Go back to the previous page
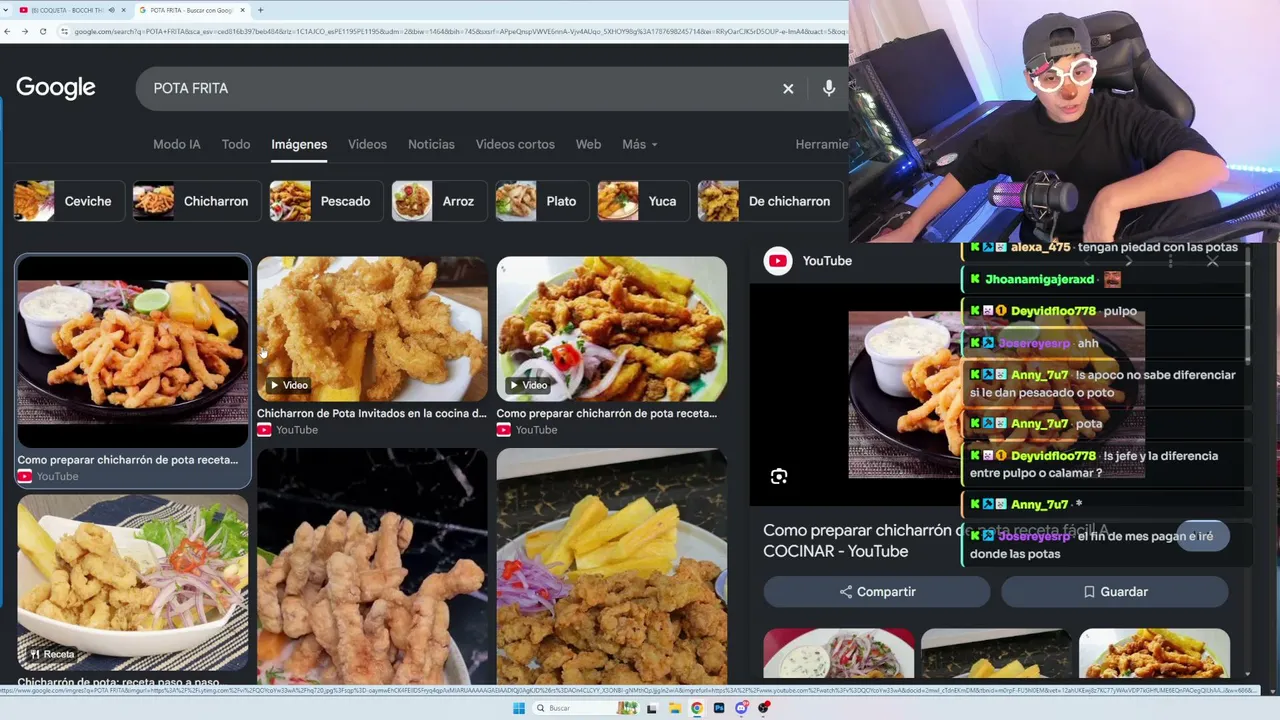Image resolution: width=1280 pixels, height=720 pixels. (x=8, y=31)
